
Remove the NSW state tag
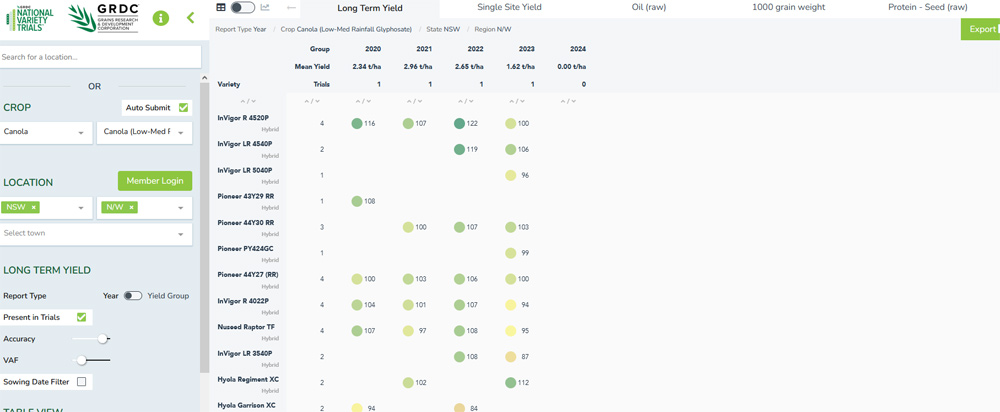pos(33,207)
